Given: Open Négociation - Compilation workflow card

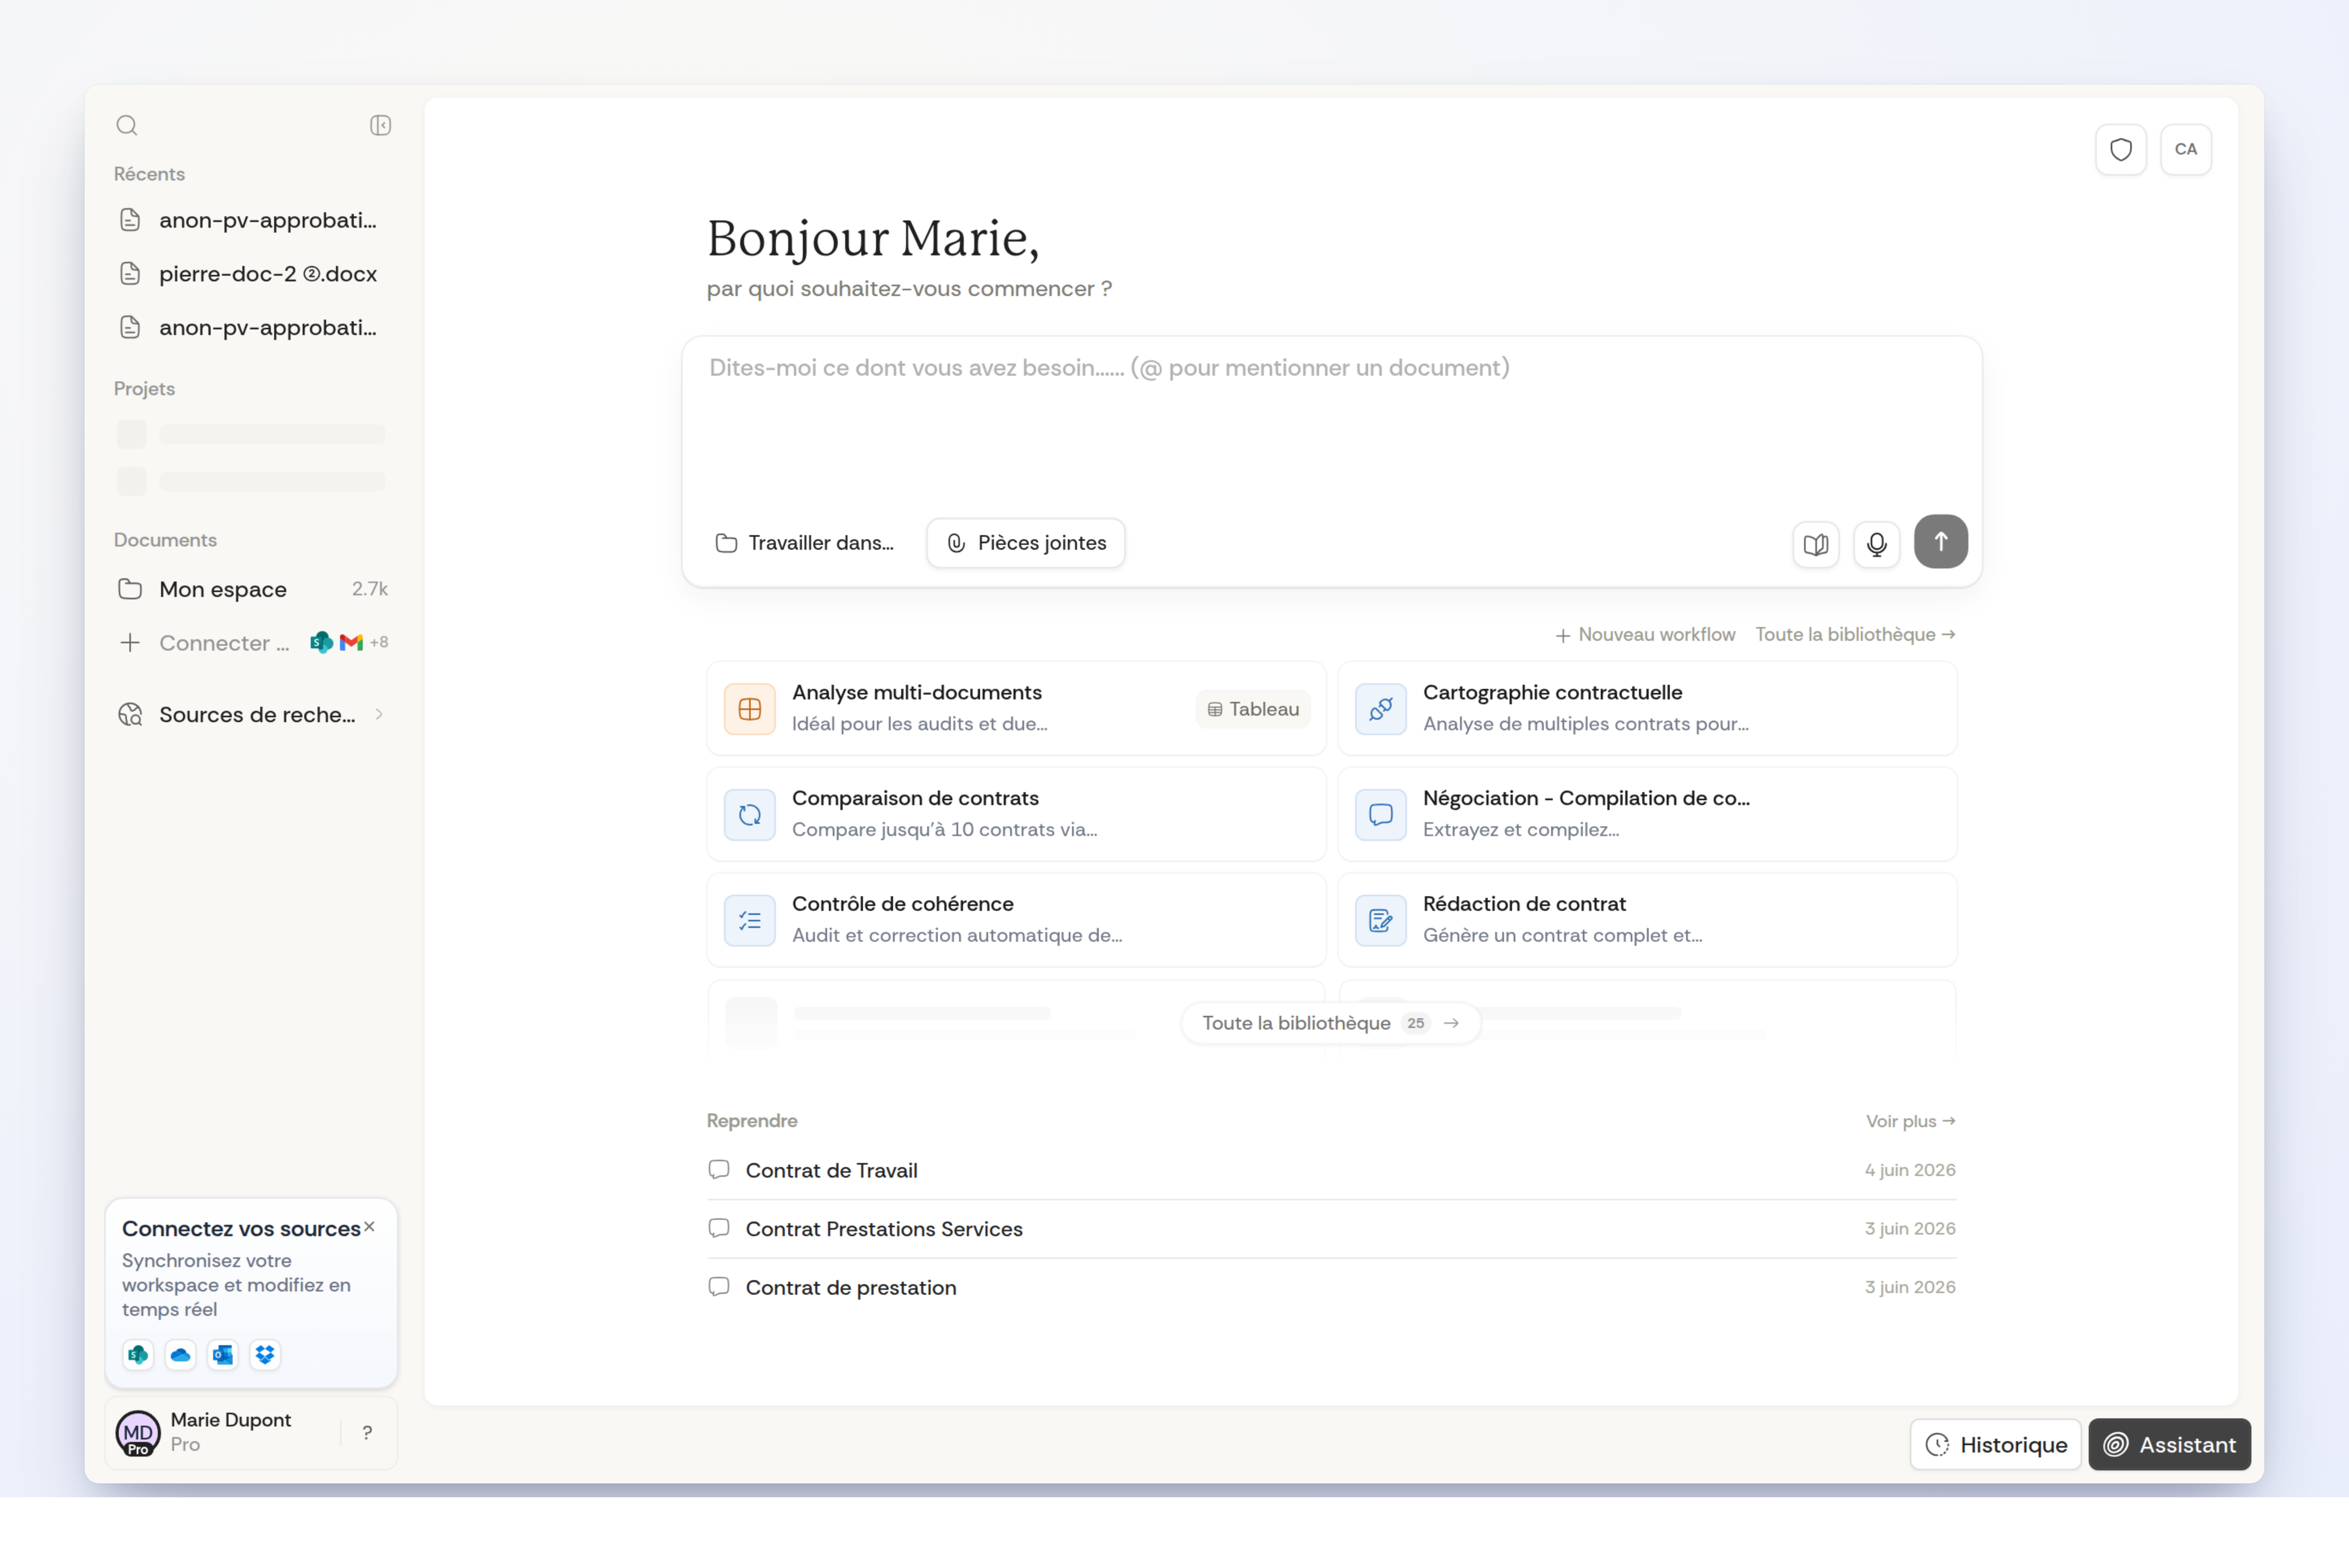Looking at the screenshot, I should click(1647, 814).
